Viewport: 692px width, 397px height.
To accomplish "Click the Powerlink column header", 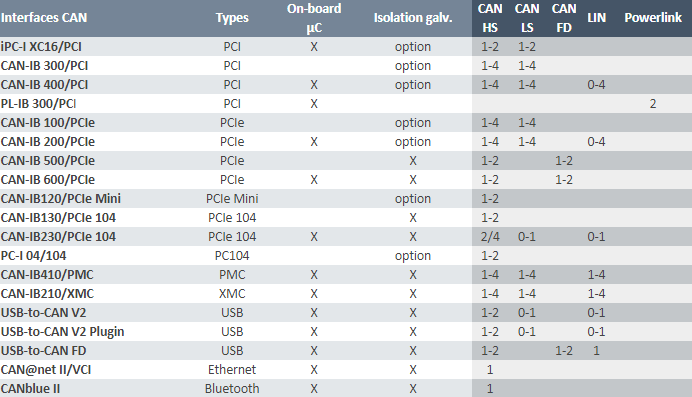I will tap(653, 18).
